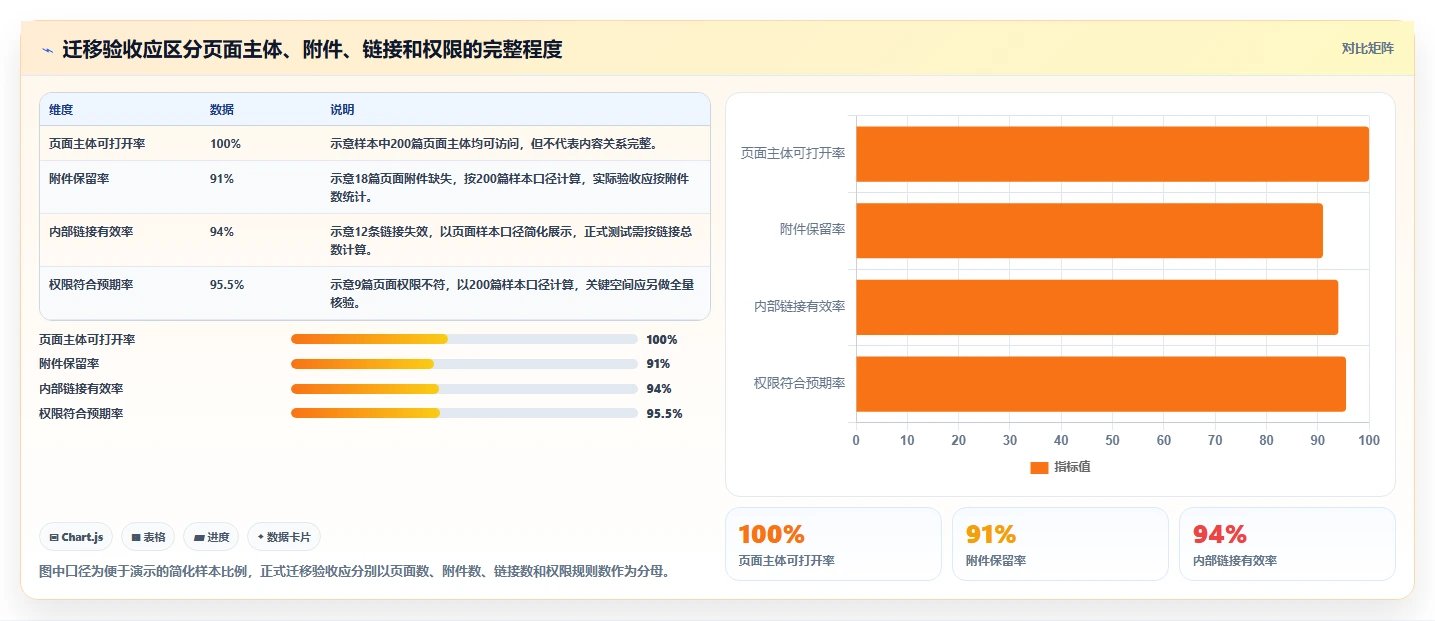
Task: Click the 附件保留率 chart bar
Action: (x=1089, y=230)
